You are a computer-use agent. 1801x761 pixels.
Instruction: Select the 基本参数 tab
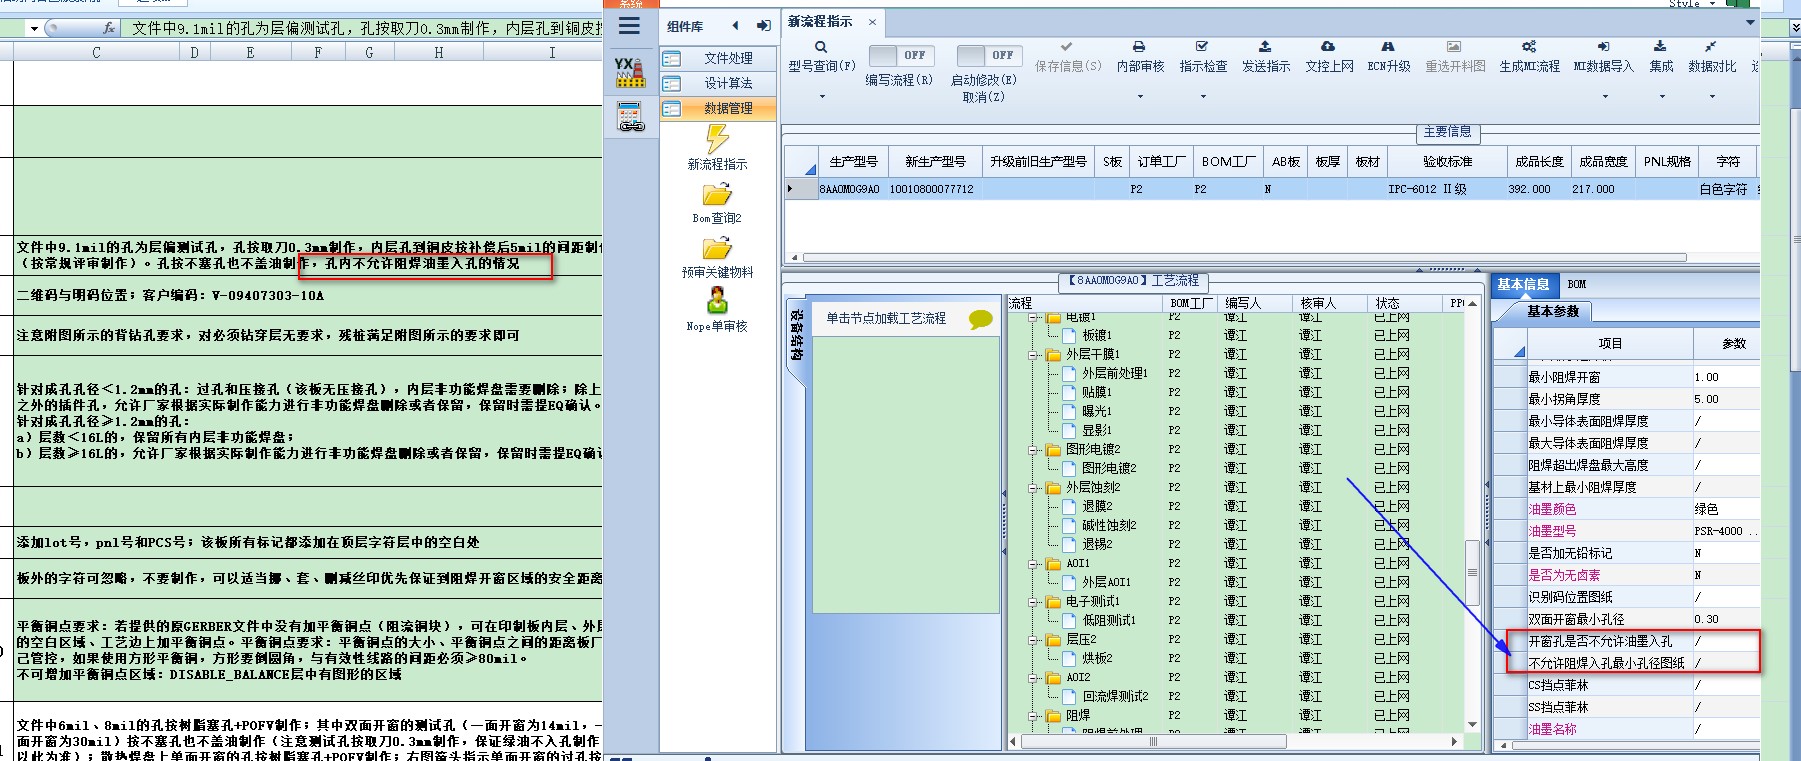click(x=1553, y=311)
